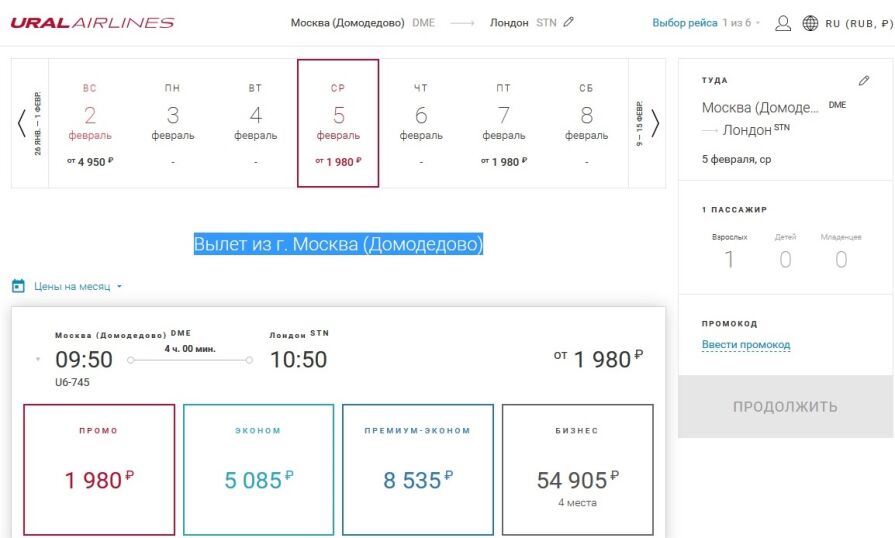Choose the Бизнес fare for 54 905 ₽
The width and height of the screenshot is (895, 538).
(x=578, y=470)
